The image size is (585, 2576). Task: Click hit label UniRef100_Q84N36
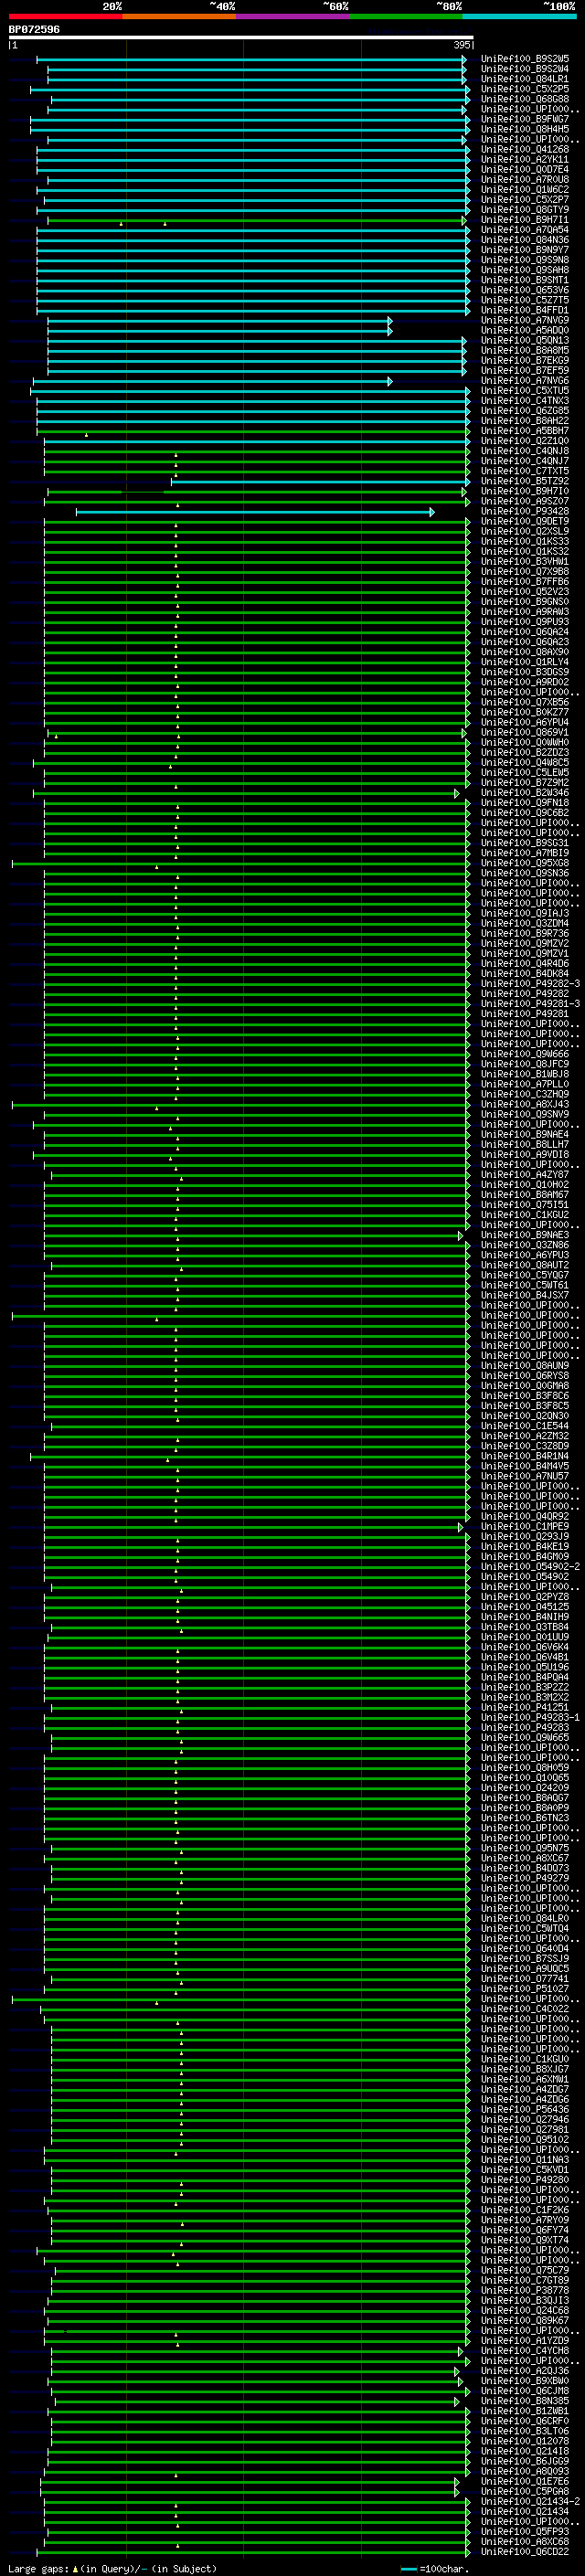(525, 240)
